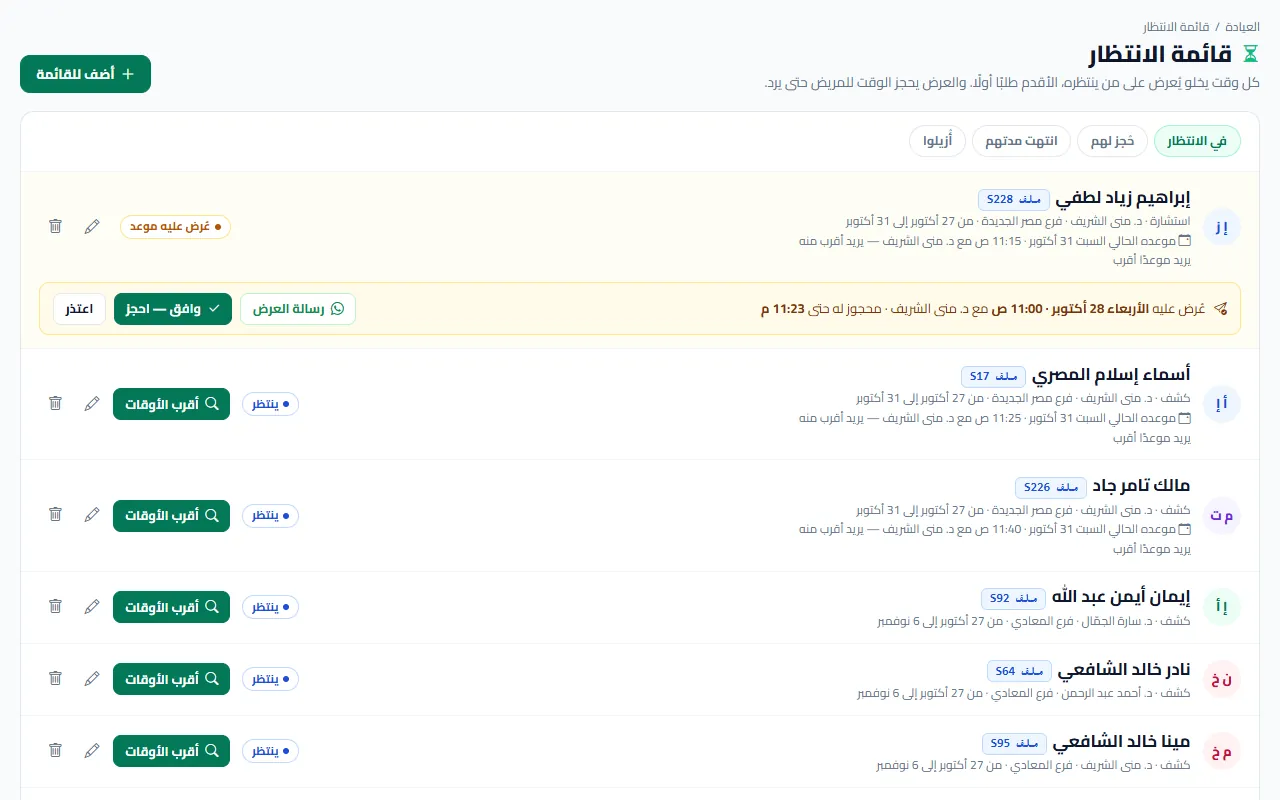This screenshot has width=1280, height=800.
Task: Switch to the حُجز لهم tab
Action: pos(1112,141)
